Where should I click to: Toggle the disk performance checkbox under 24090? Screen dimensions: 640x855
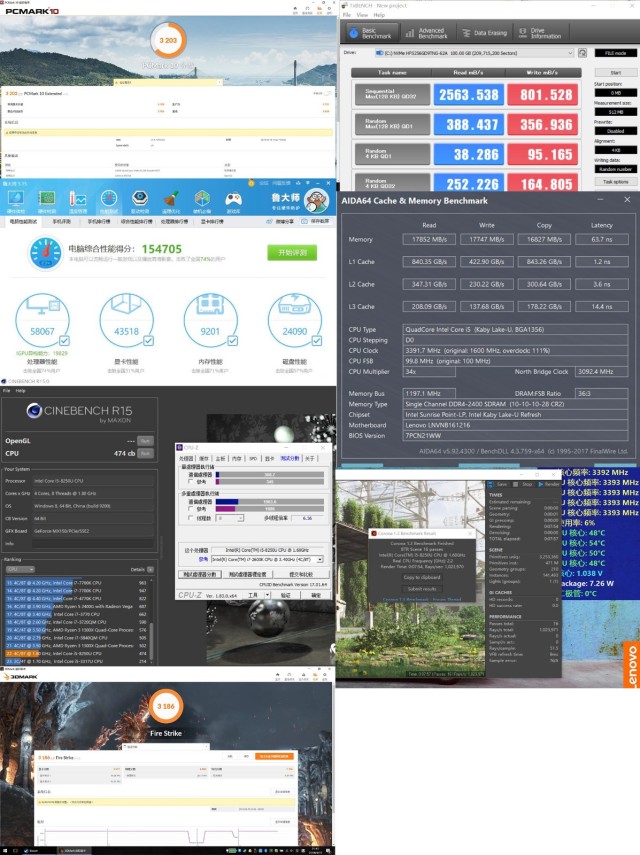tap(317, 341)
